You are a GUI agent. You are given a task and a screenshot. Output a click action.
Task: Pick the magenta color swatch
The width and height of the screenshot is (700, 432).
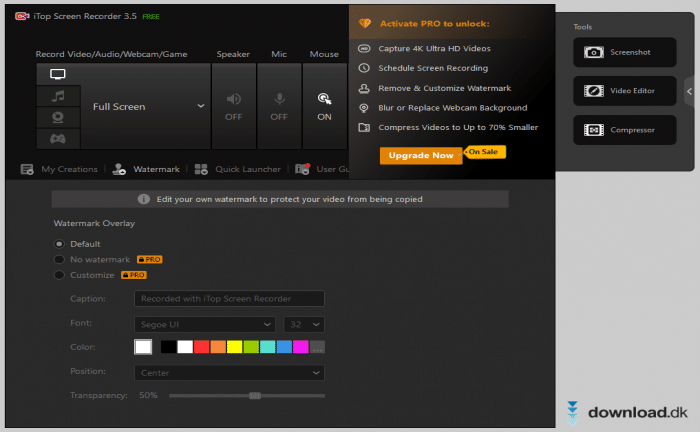point(300,347)
